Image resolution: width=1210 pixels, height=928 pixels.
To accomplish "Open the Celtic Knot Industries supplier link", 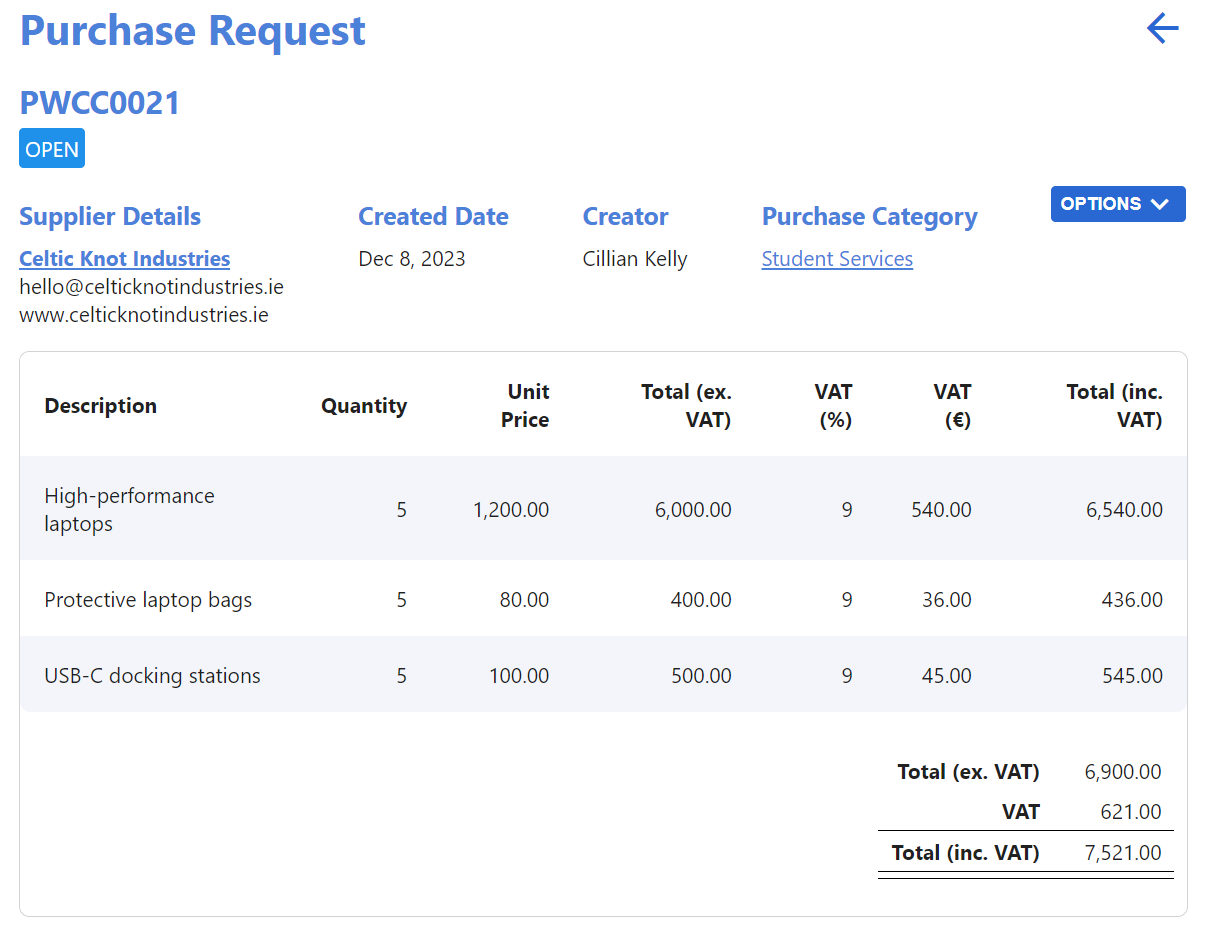I will (x=125, y=259).
